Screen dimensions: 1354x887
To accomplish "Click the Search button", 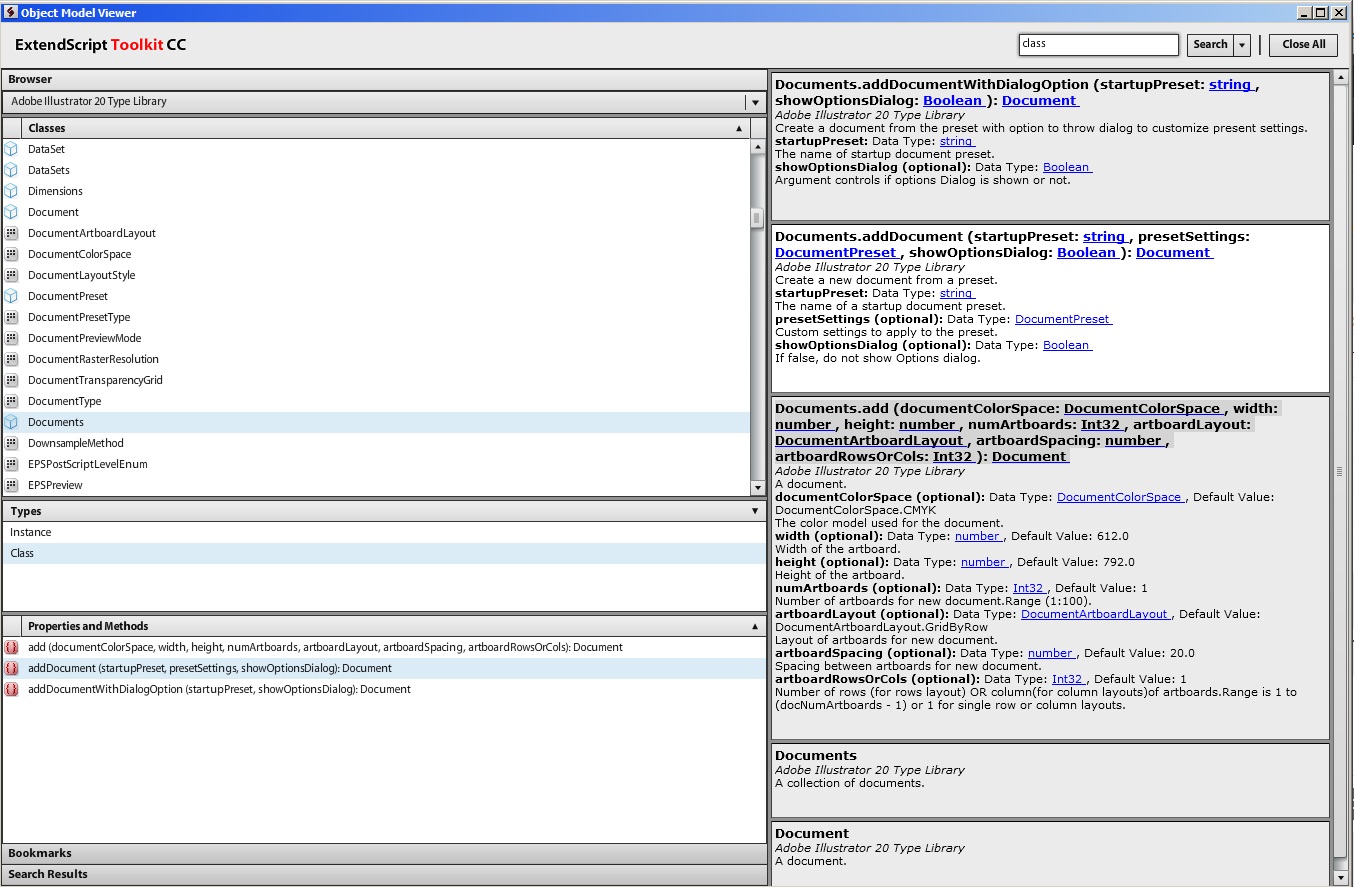I will tap(1210, 45).
